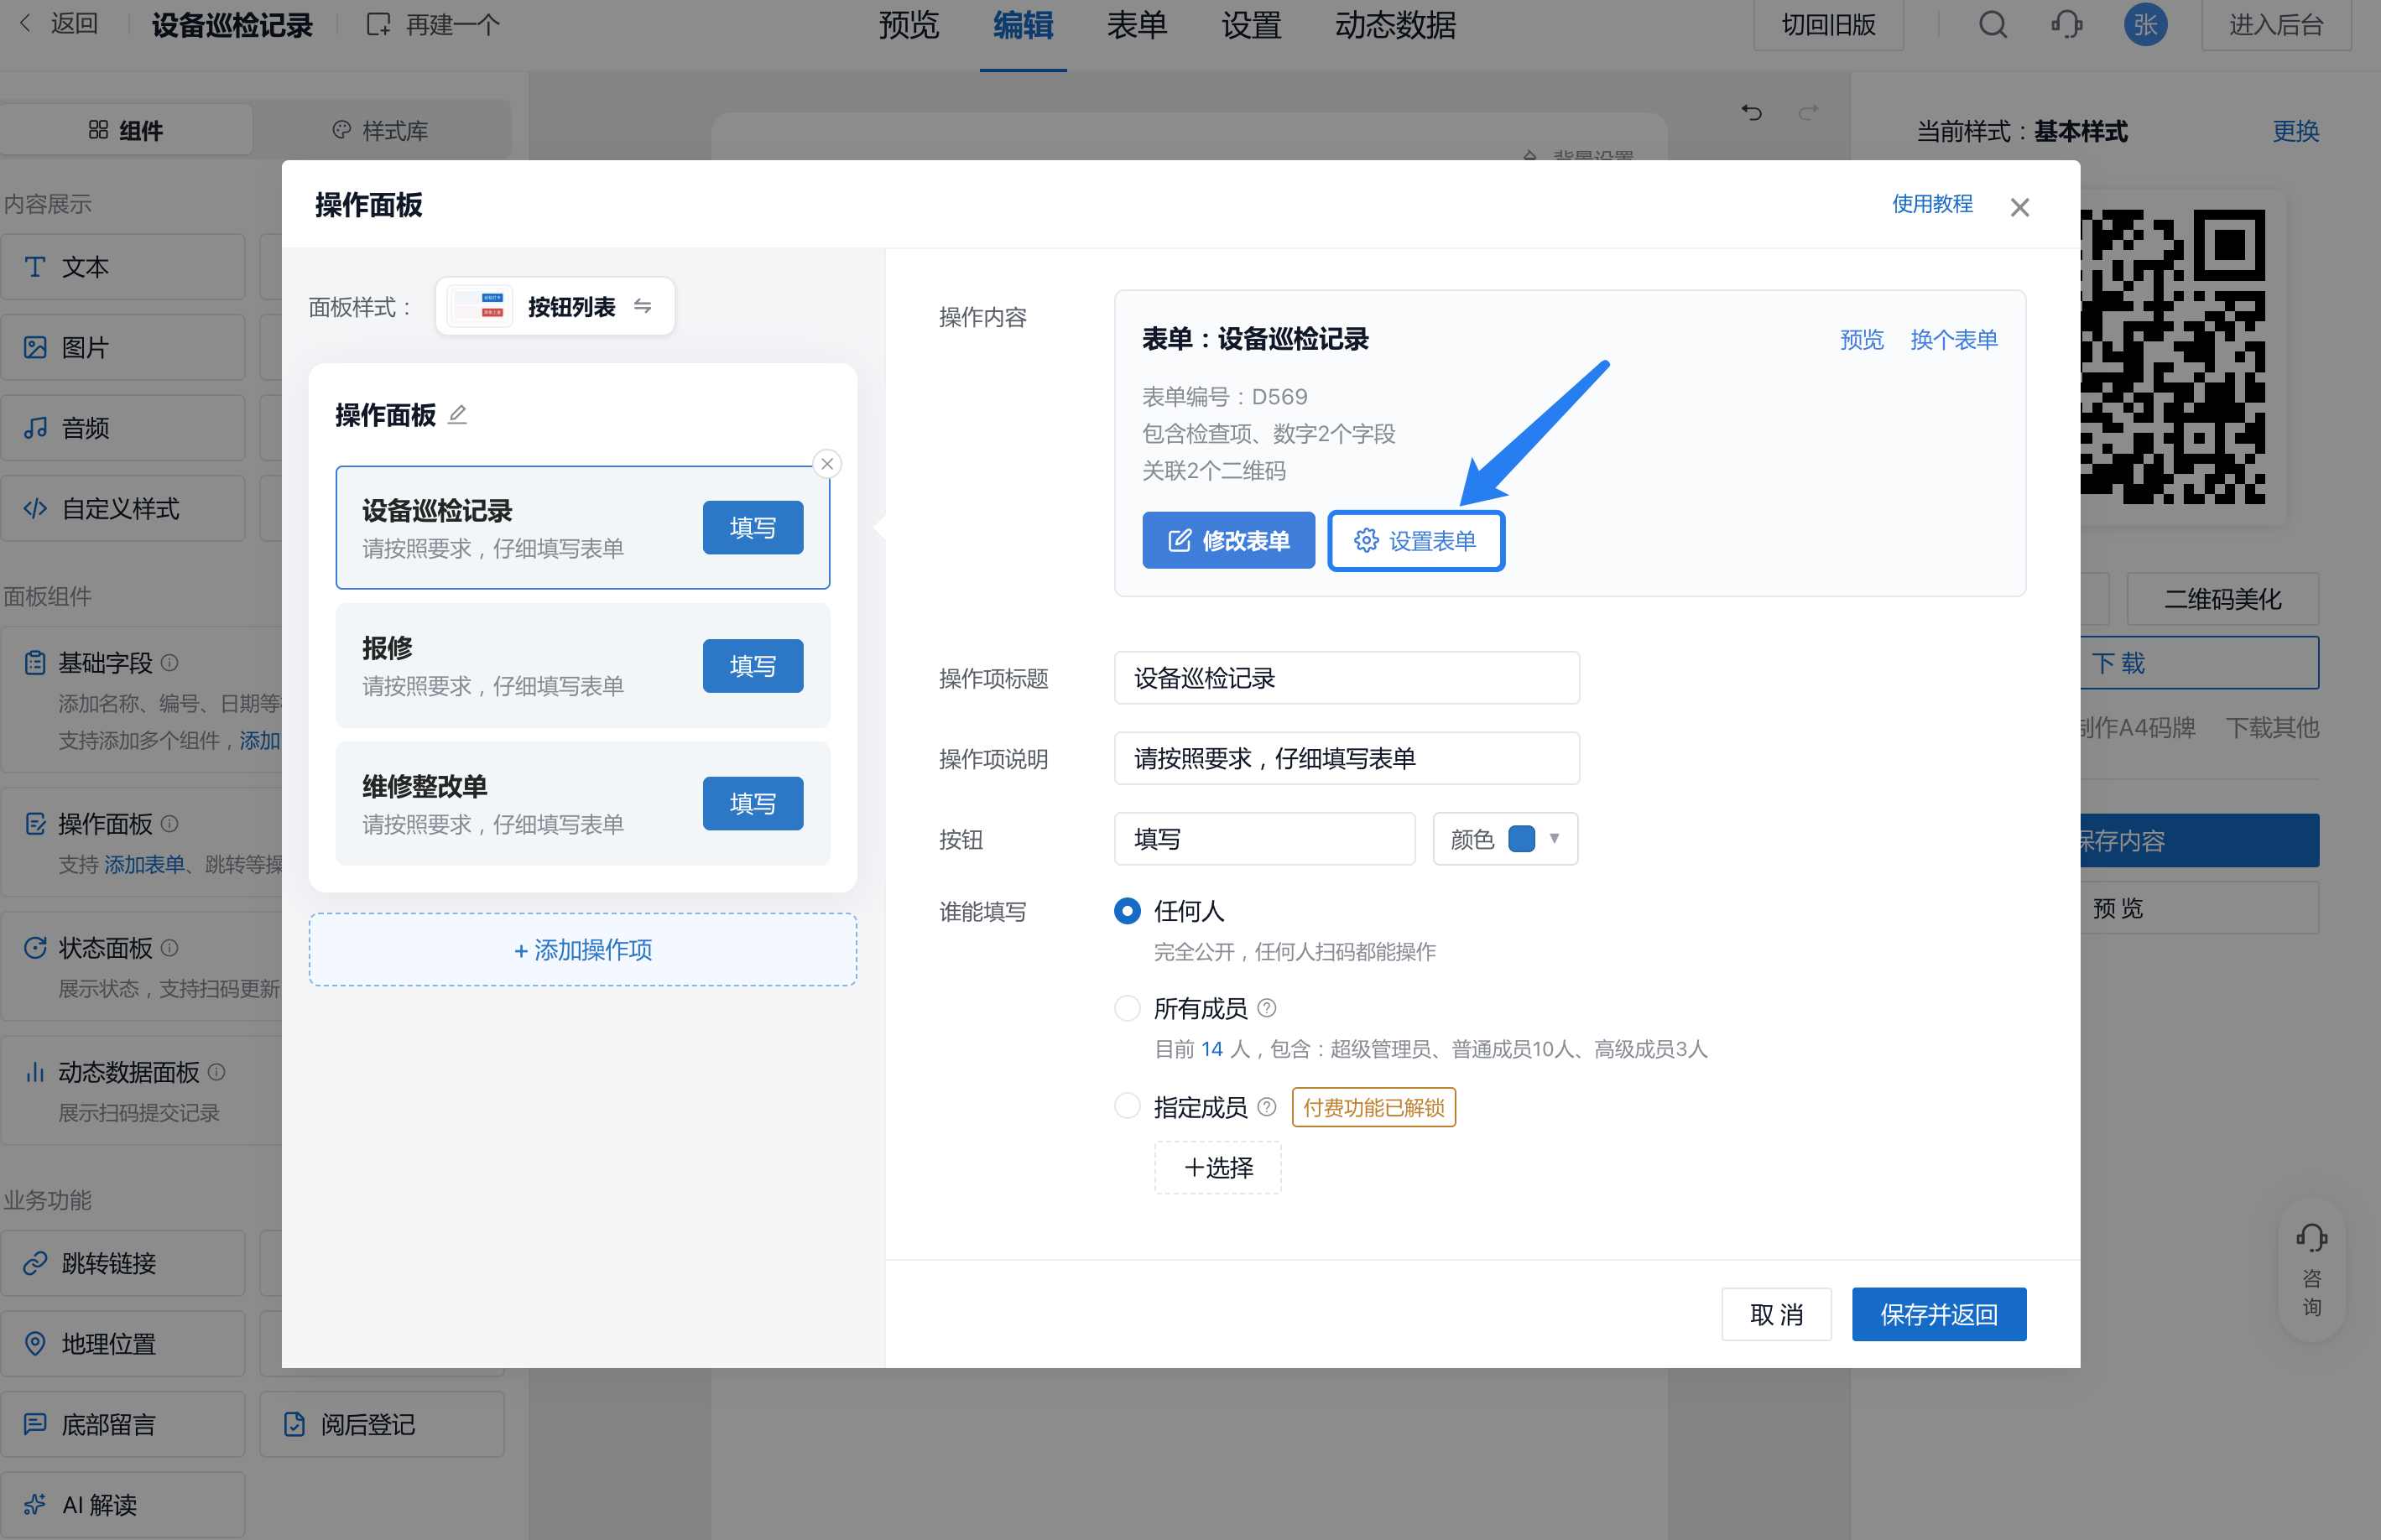The height and width of the screenshot is (1540, 2381).
Task: Click the 设置表单 button
Action: click(1416, 541)
